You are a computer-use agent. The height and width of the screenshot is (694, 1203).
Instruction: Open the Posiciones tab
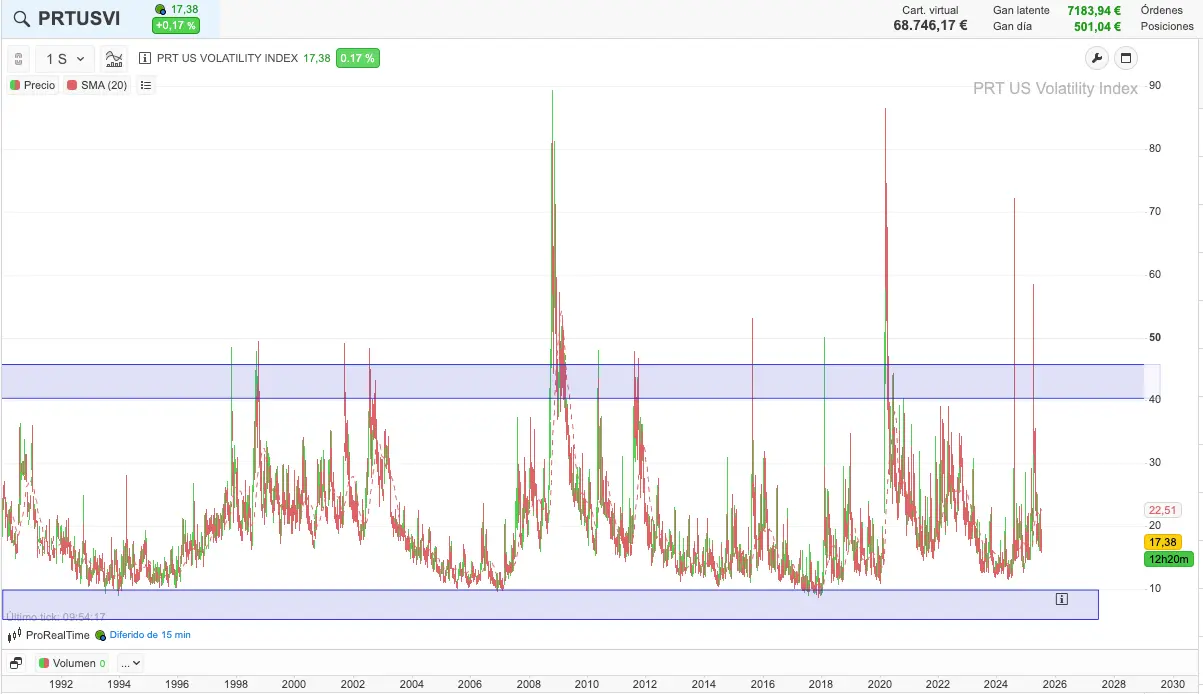1167,26
